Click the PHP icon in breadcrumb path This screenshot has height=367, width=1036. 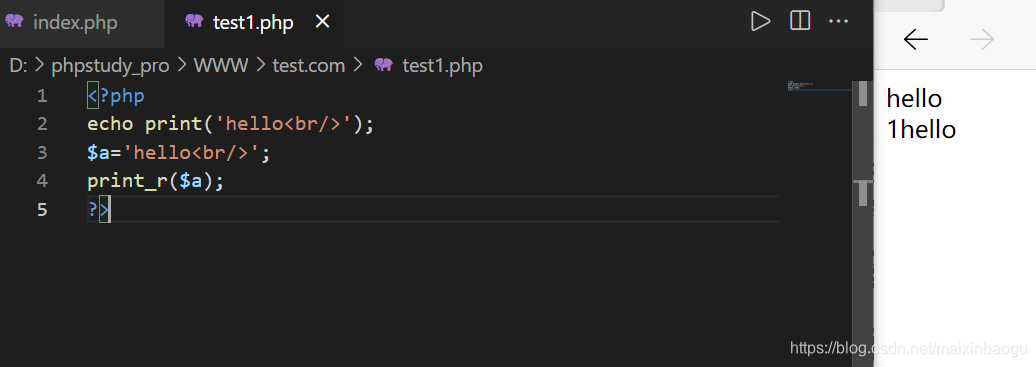click(x=383, y=65)
